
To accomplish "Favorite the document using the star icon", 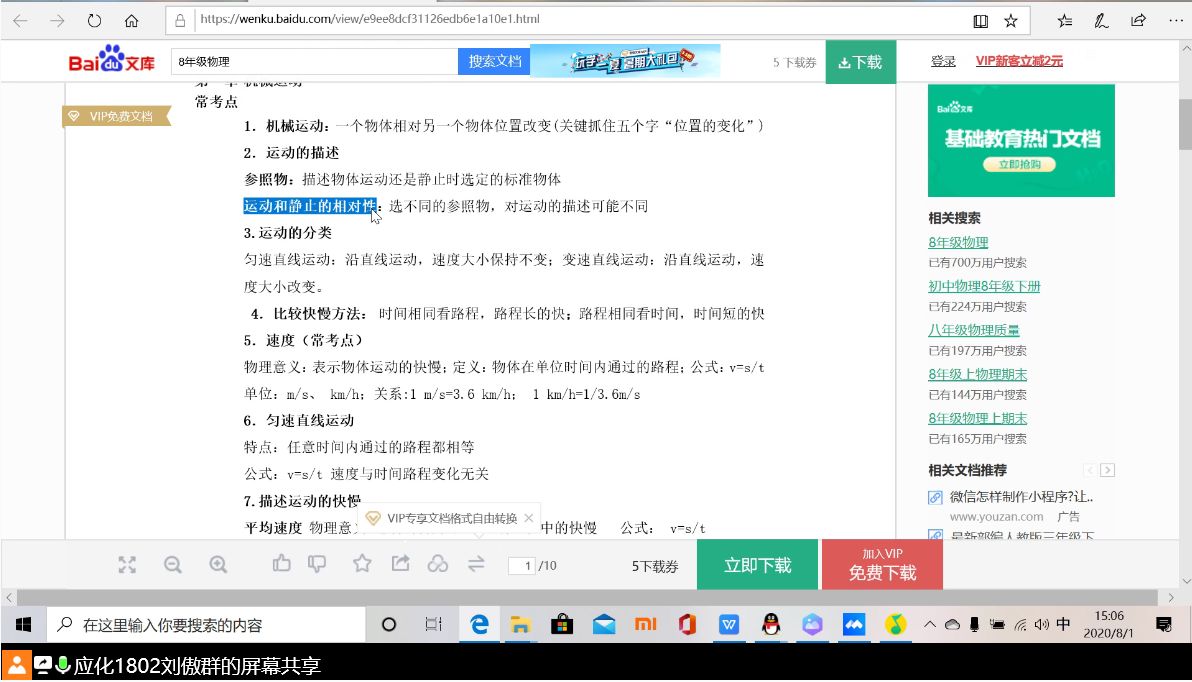I will (x=361, y=564).
